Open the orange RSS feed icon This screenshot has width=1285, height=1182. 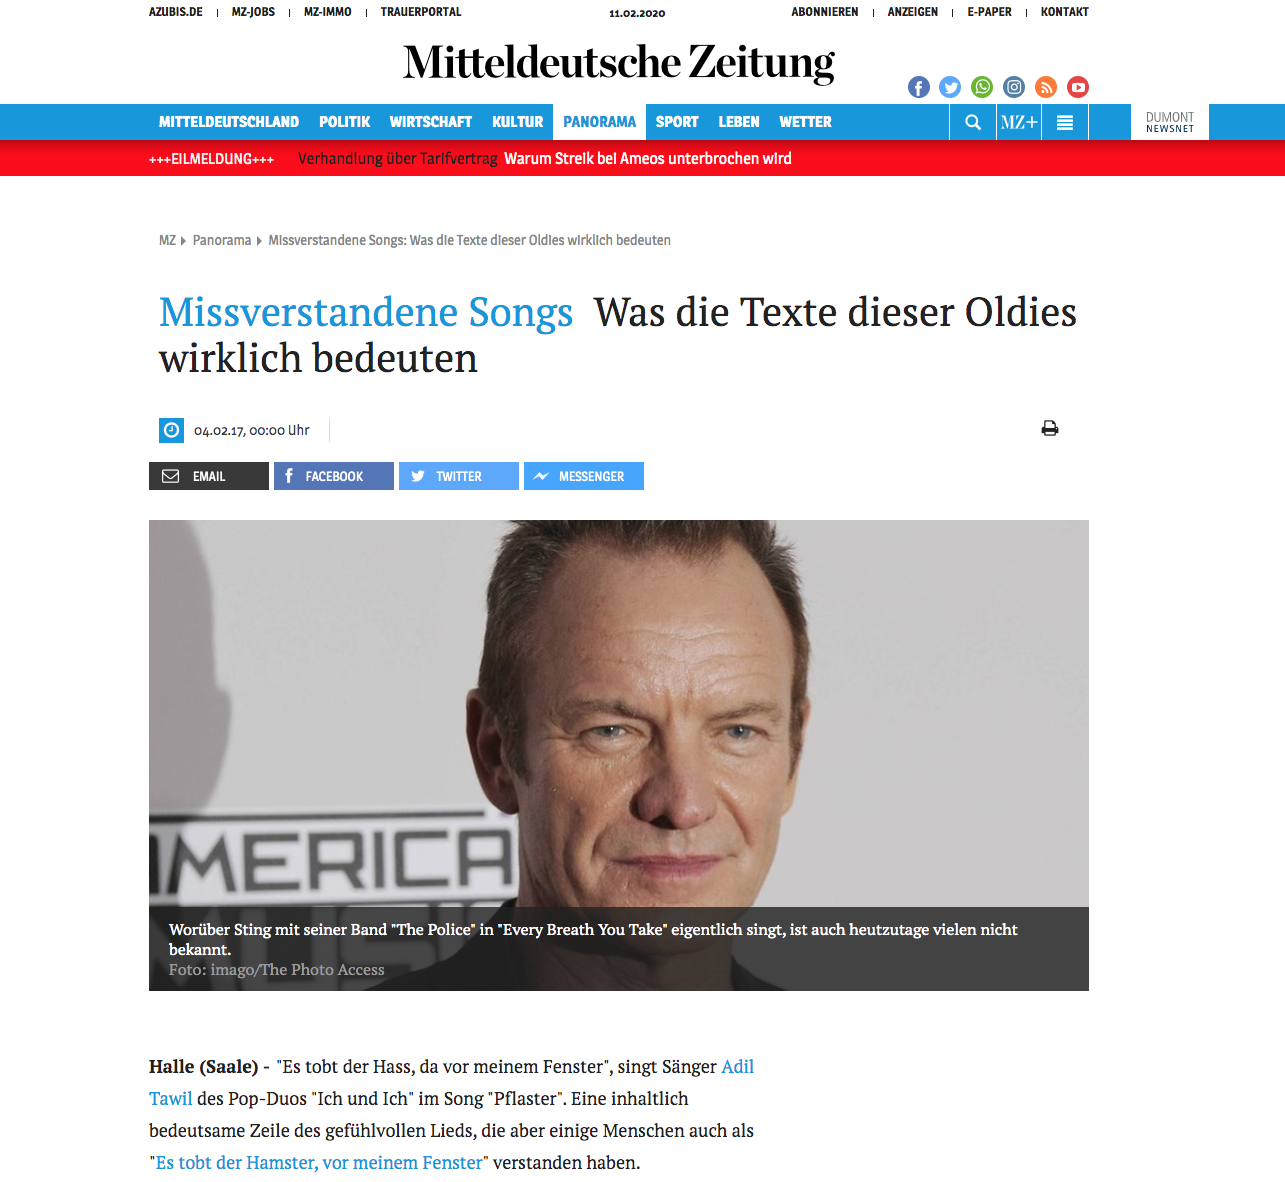(1046, 87)
